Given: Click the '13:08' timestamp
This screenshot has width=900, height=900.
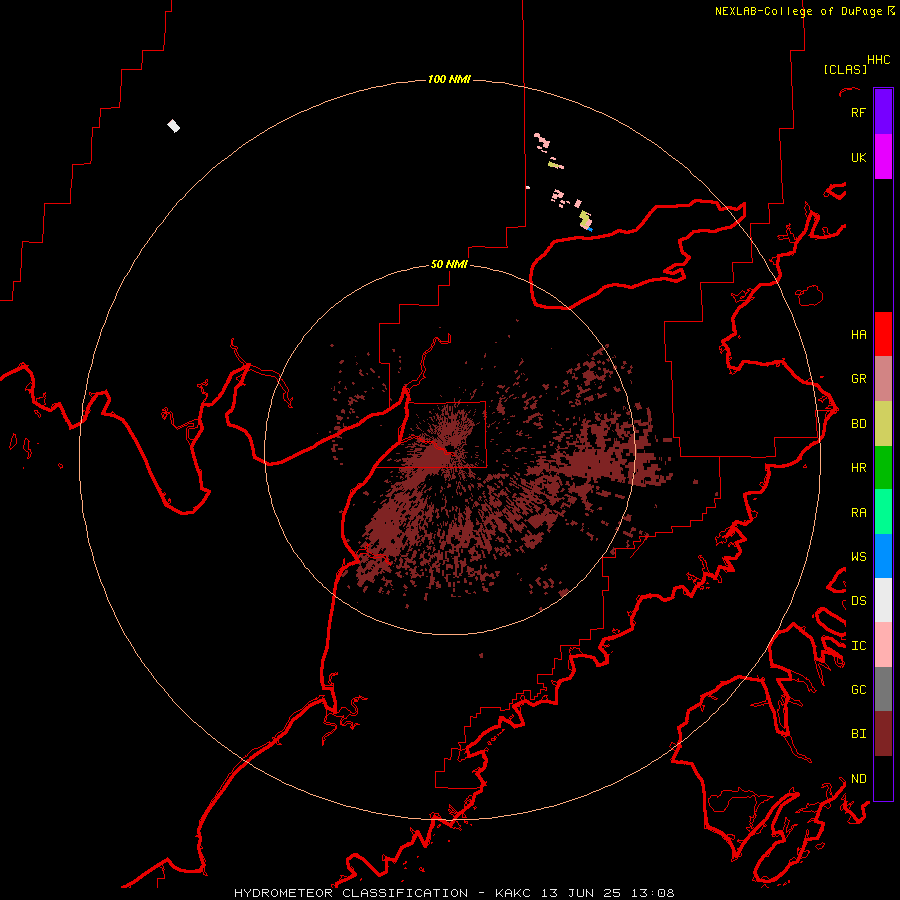Looking at the screenshot, I should tap(652, 893).
